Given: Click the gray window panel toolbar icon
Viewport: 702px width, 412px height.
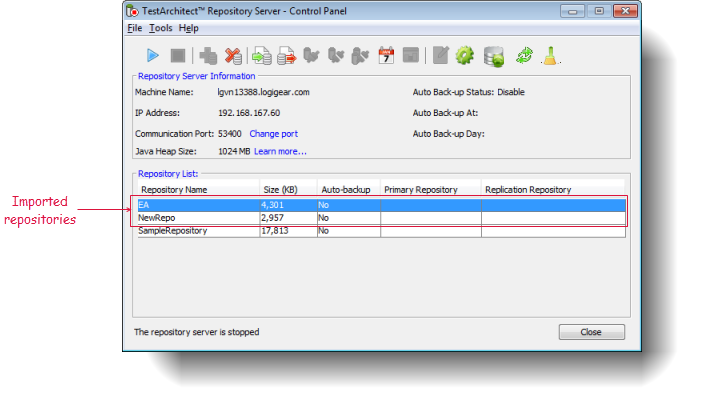Looking at the screenshot, I should (411, 56).
